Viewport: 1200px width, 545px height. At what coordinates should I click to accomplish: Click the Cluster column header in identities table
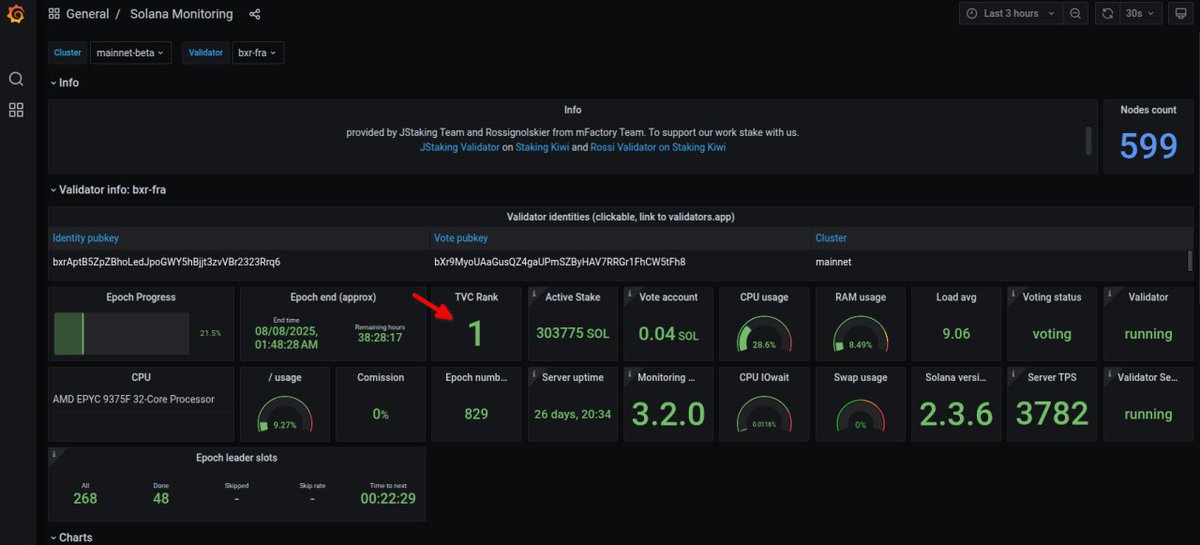pyautogui.click(x=831, y=238)
